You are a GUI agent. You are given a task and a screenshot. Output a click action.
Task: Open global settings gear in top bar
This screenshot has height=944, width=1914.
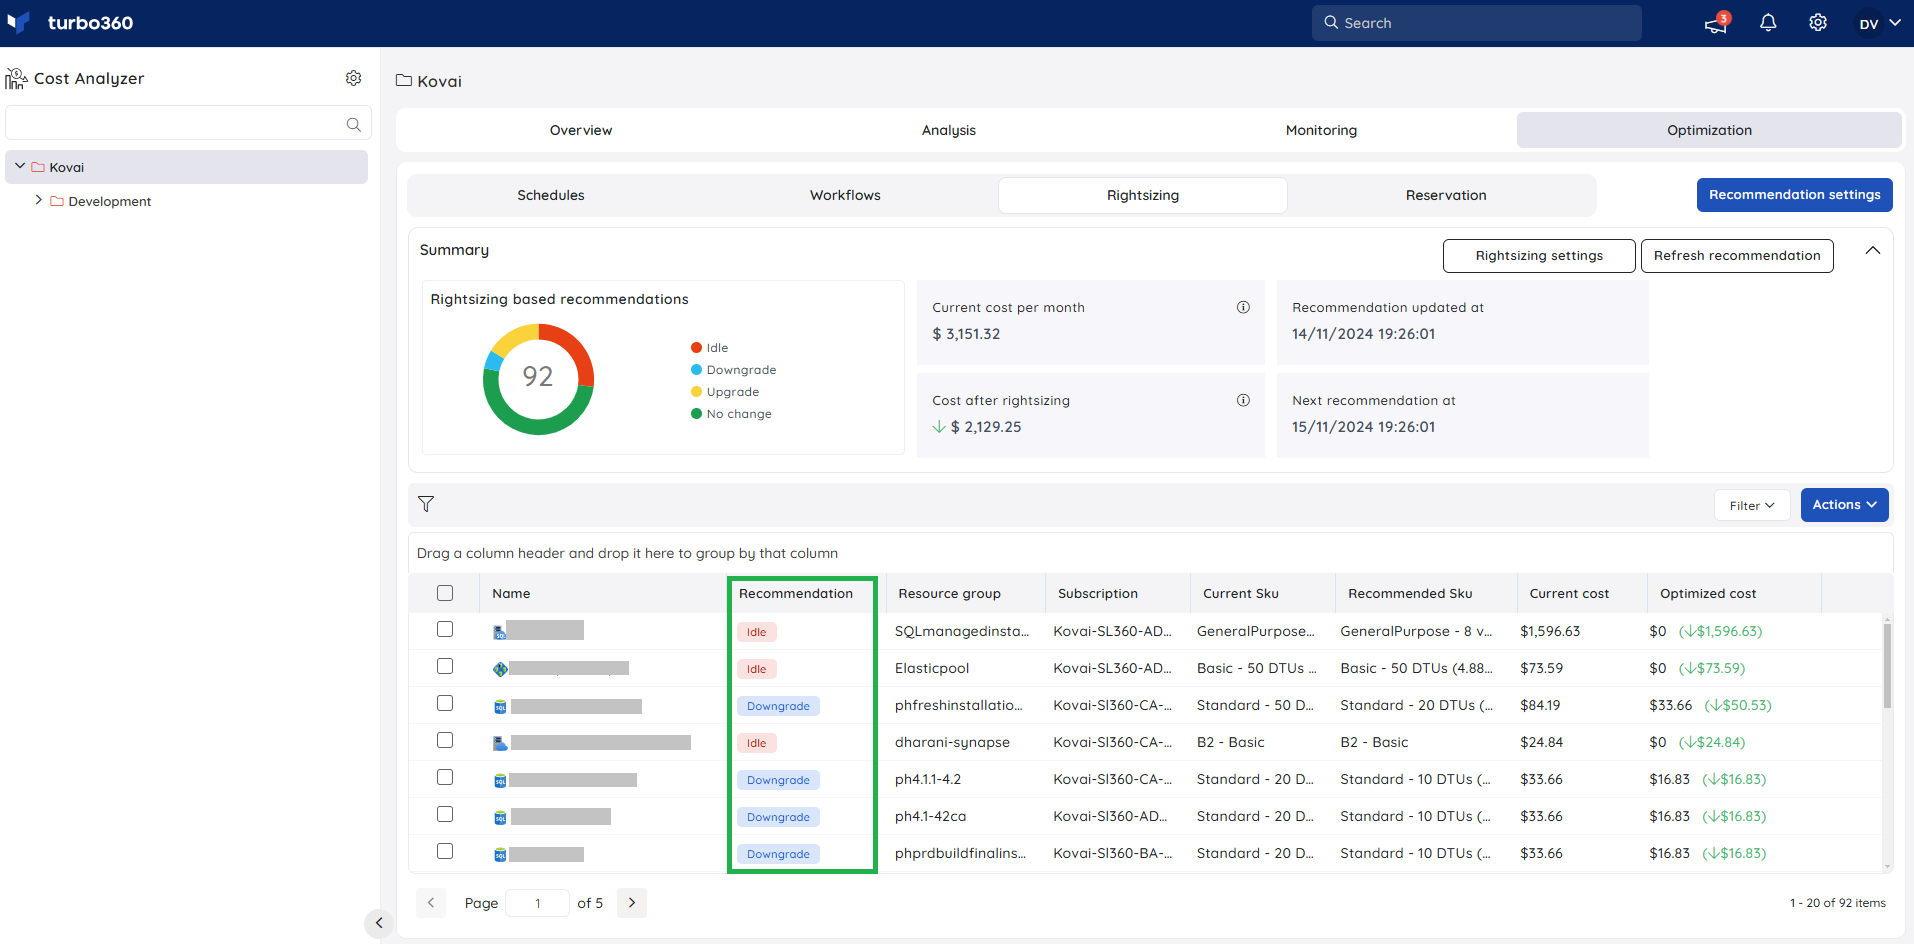1818,23
